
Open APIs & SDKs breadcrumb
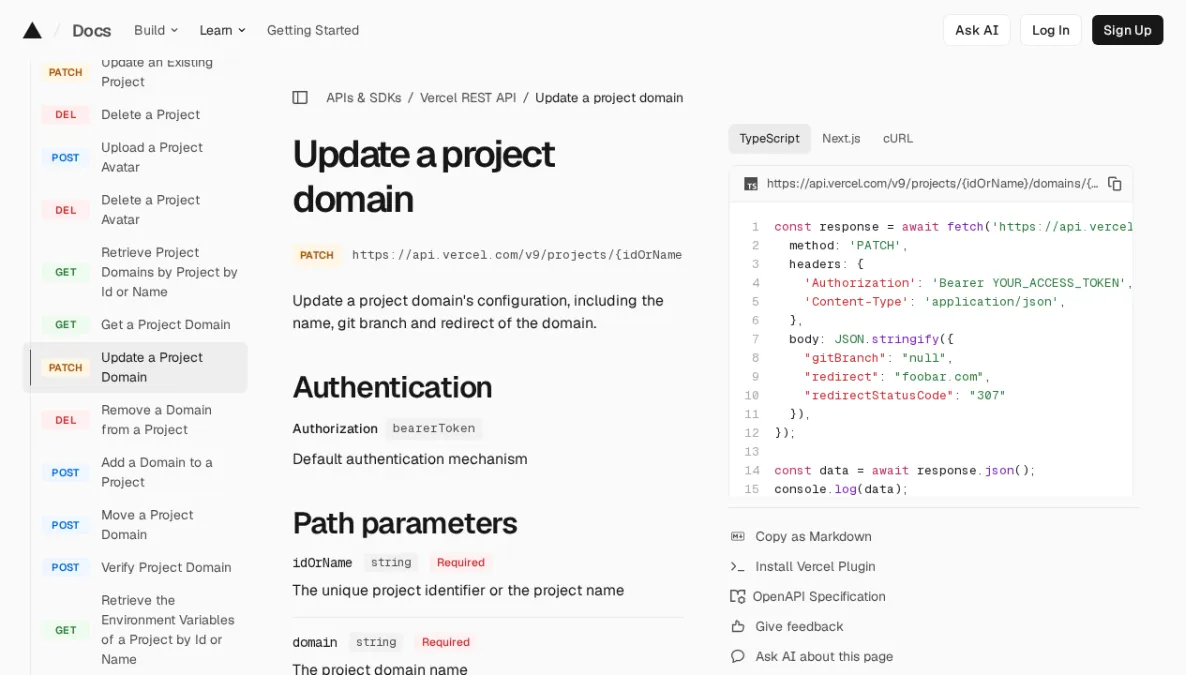[x=364, y=98]
